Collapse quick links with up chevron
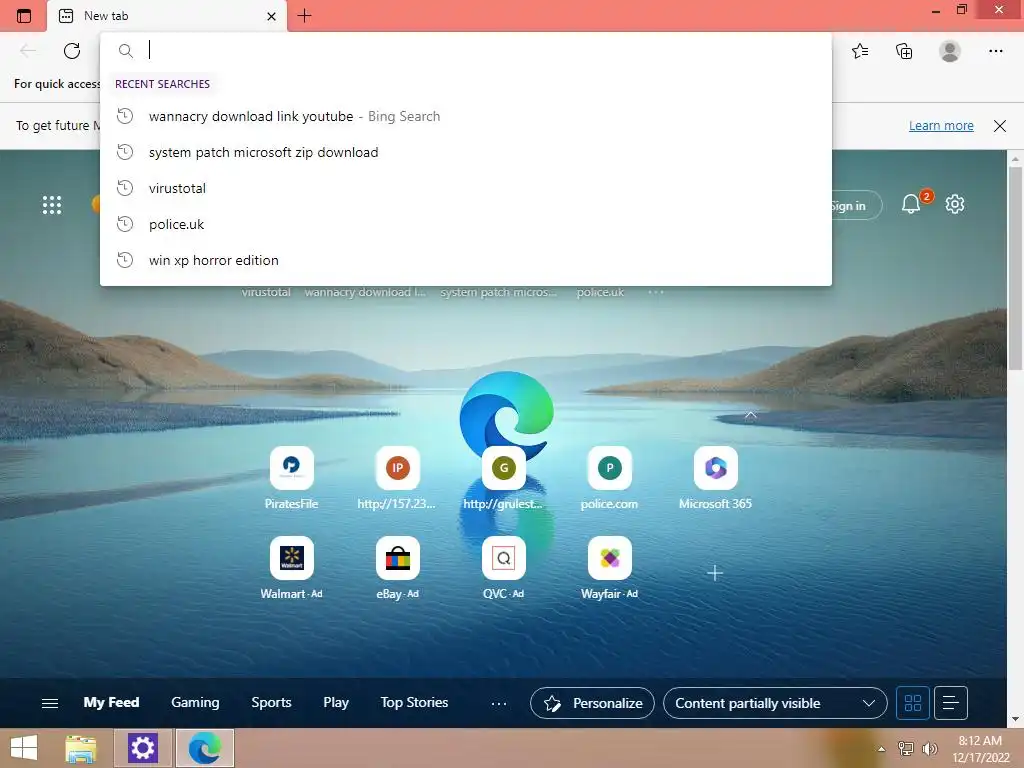 (x=750, y=415)
